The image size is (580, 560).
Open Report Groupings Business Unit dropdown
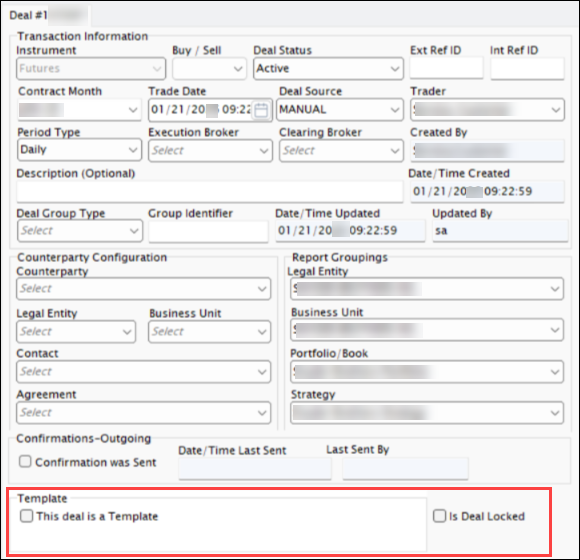click(427, 330)
